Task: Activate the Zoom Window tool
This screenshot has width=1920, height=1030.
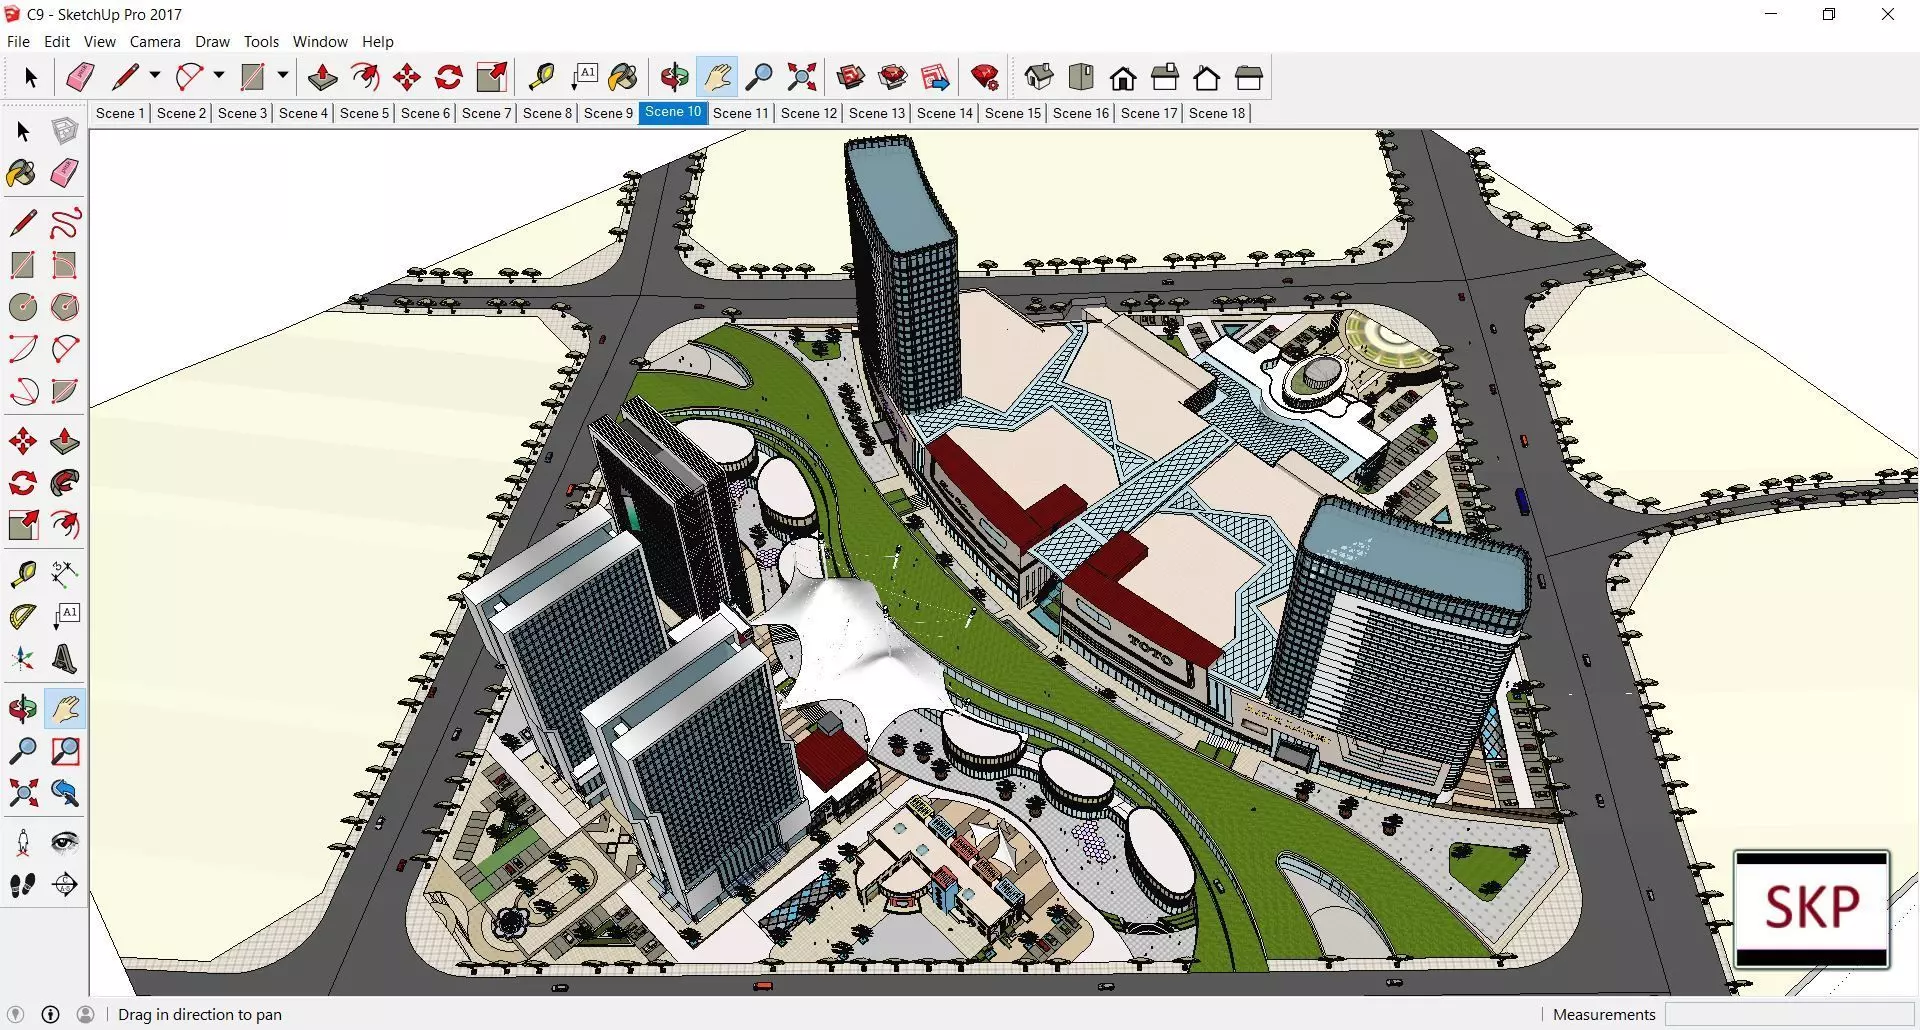Action: 65,751
